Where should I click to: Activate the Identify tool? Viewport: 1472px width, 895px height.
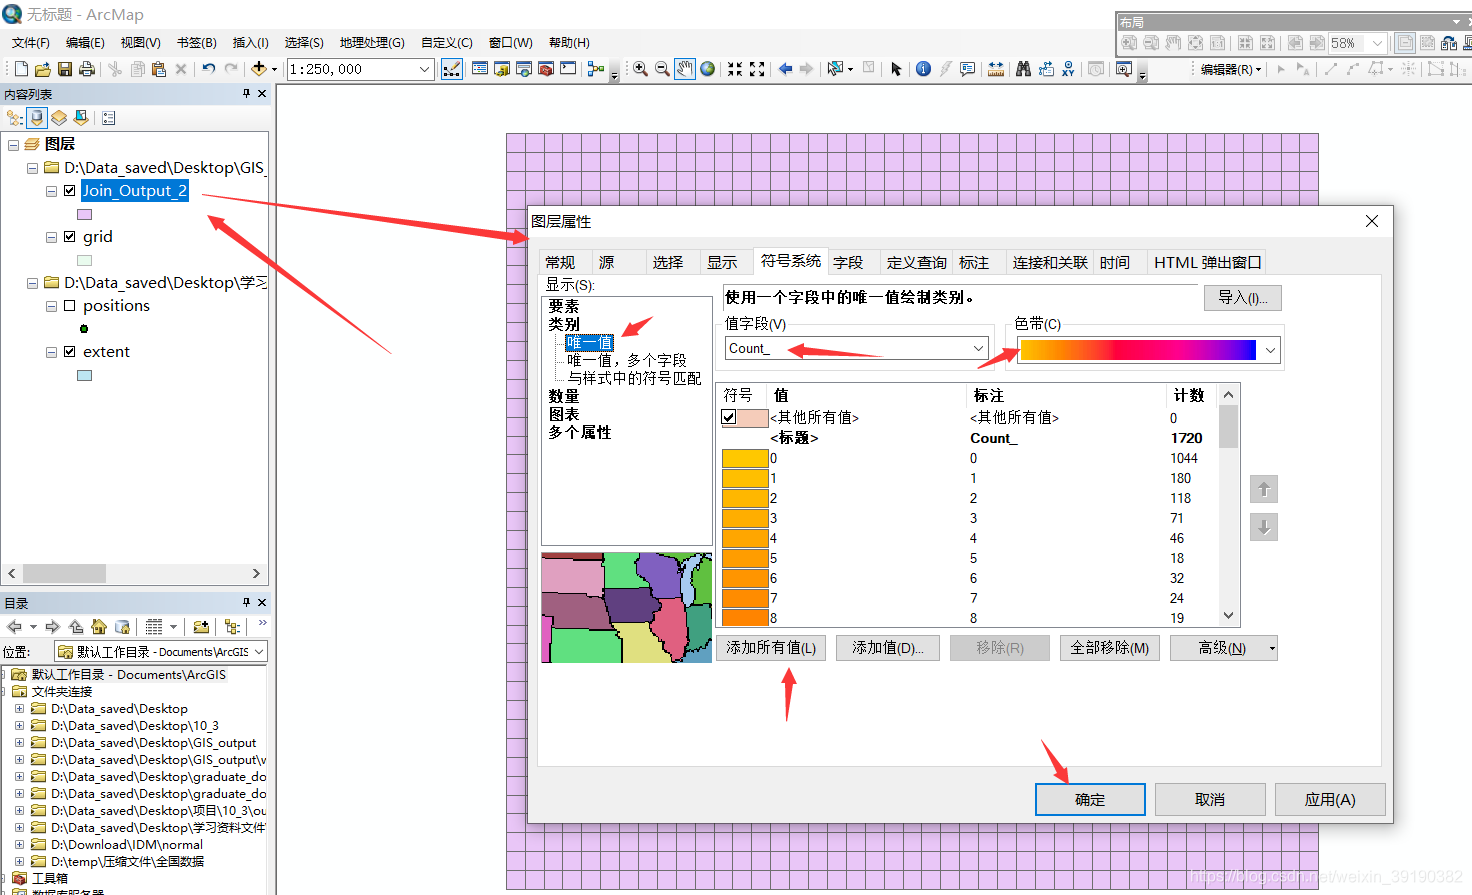tap(923, 69)
